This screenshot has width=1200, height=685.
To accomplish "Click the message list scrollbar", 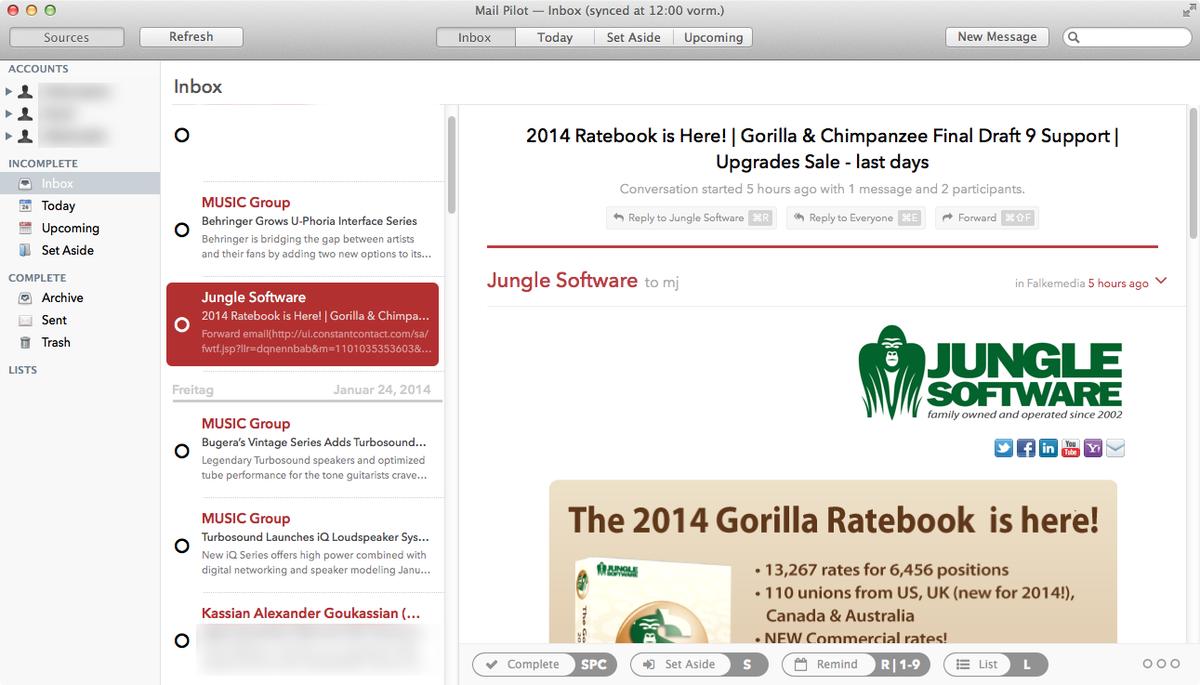I will 452,165.
